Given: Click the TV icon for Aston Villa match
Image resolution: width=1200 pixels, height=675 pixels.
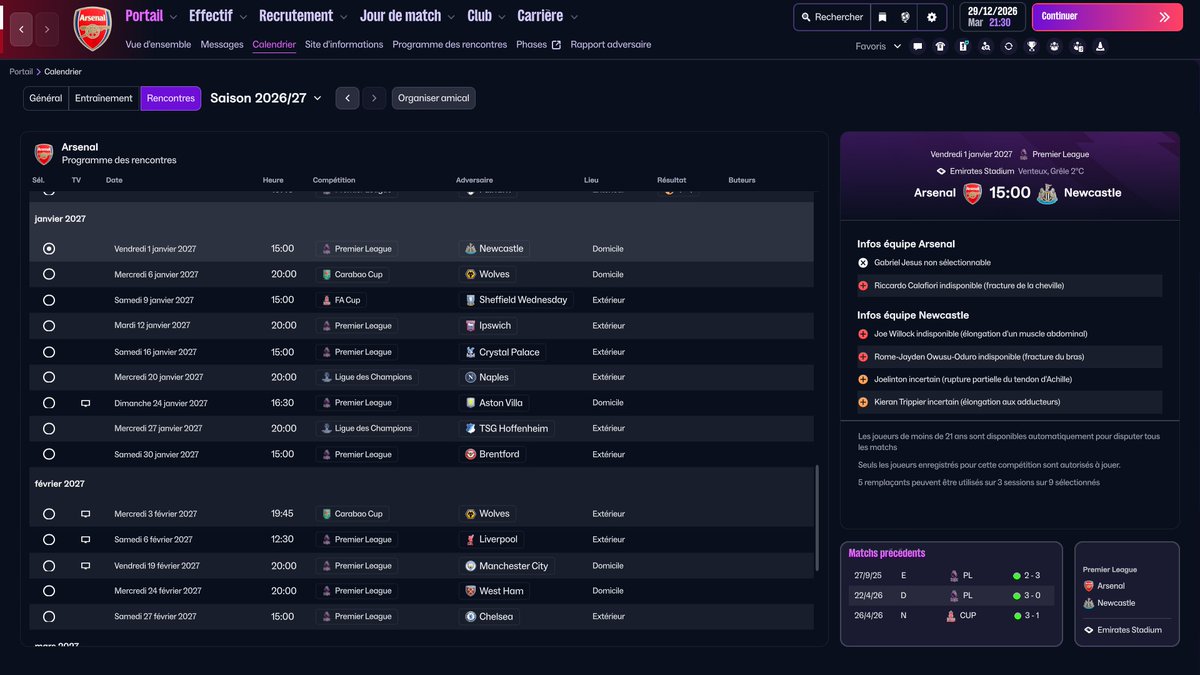Looking at the screenshot, I should (x=85, y=403).
